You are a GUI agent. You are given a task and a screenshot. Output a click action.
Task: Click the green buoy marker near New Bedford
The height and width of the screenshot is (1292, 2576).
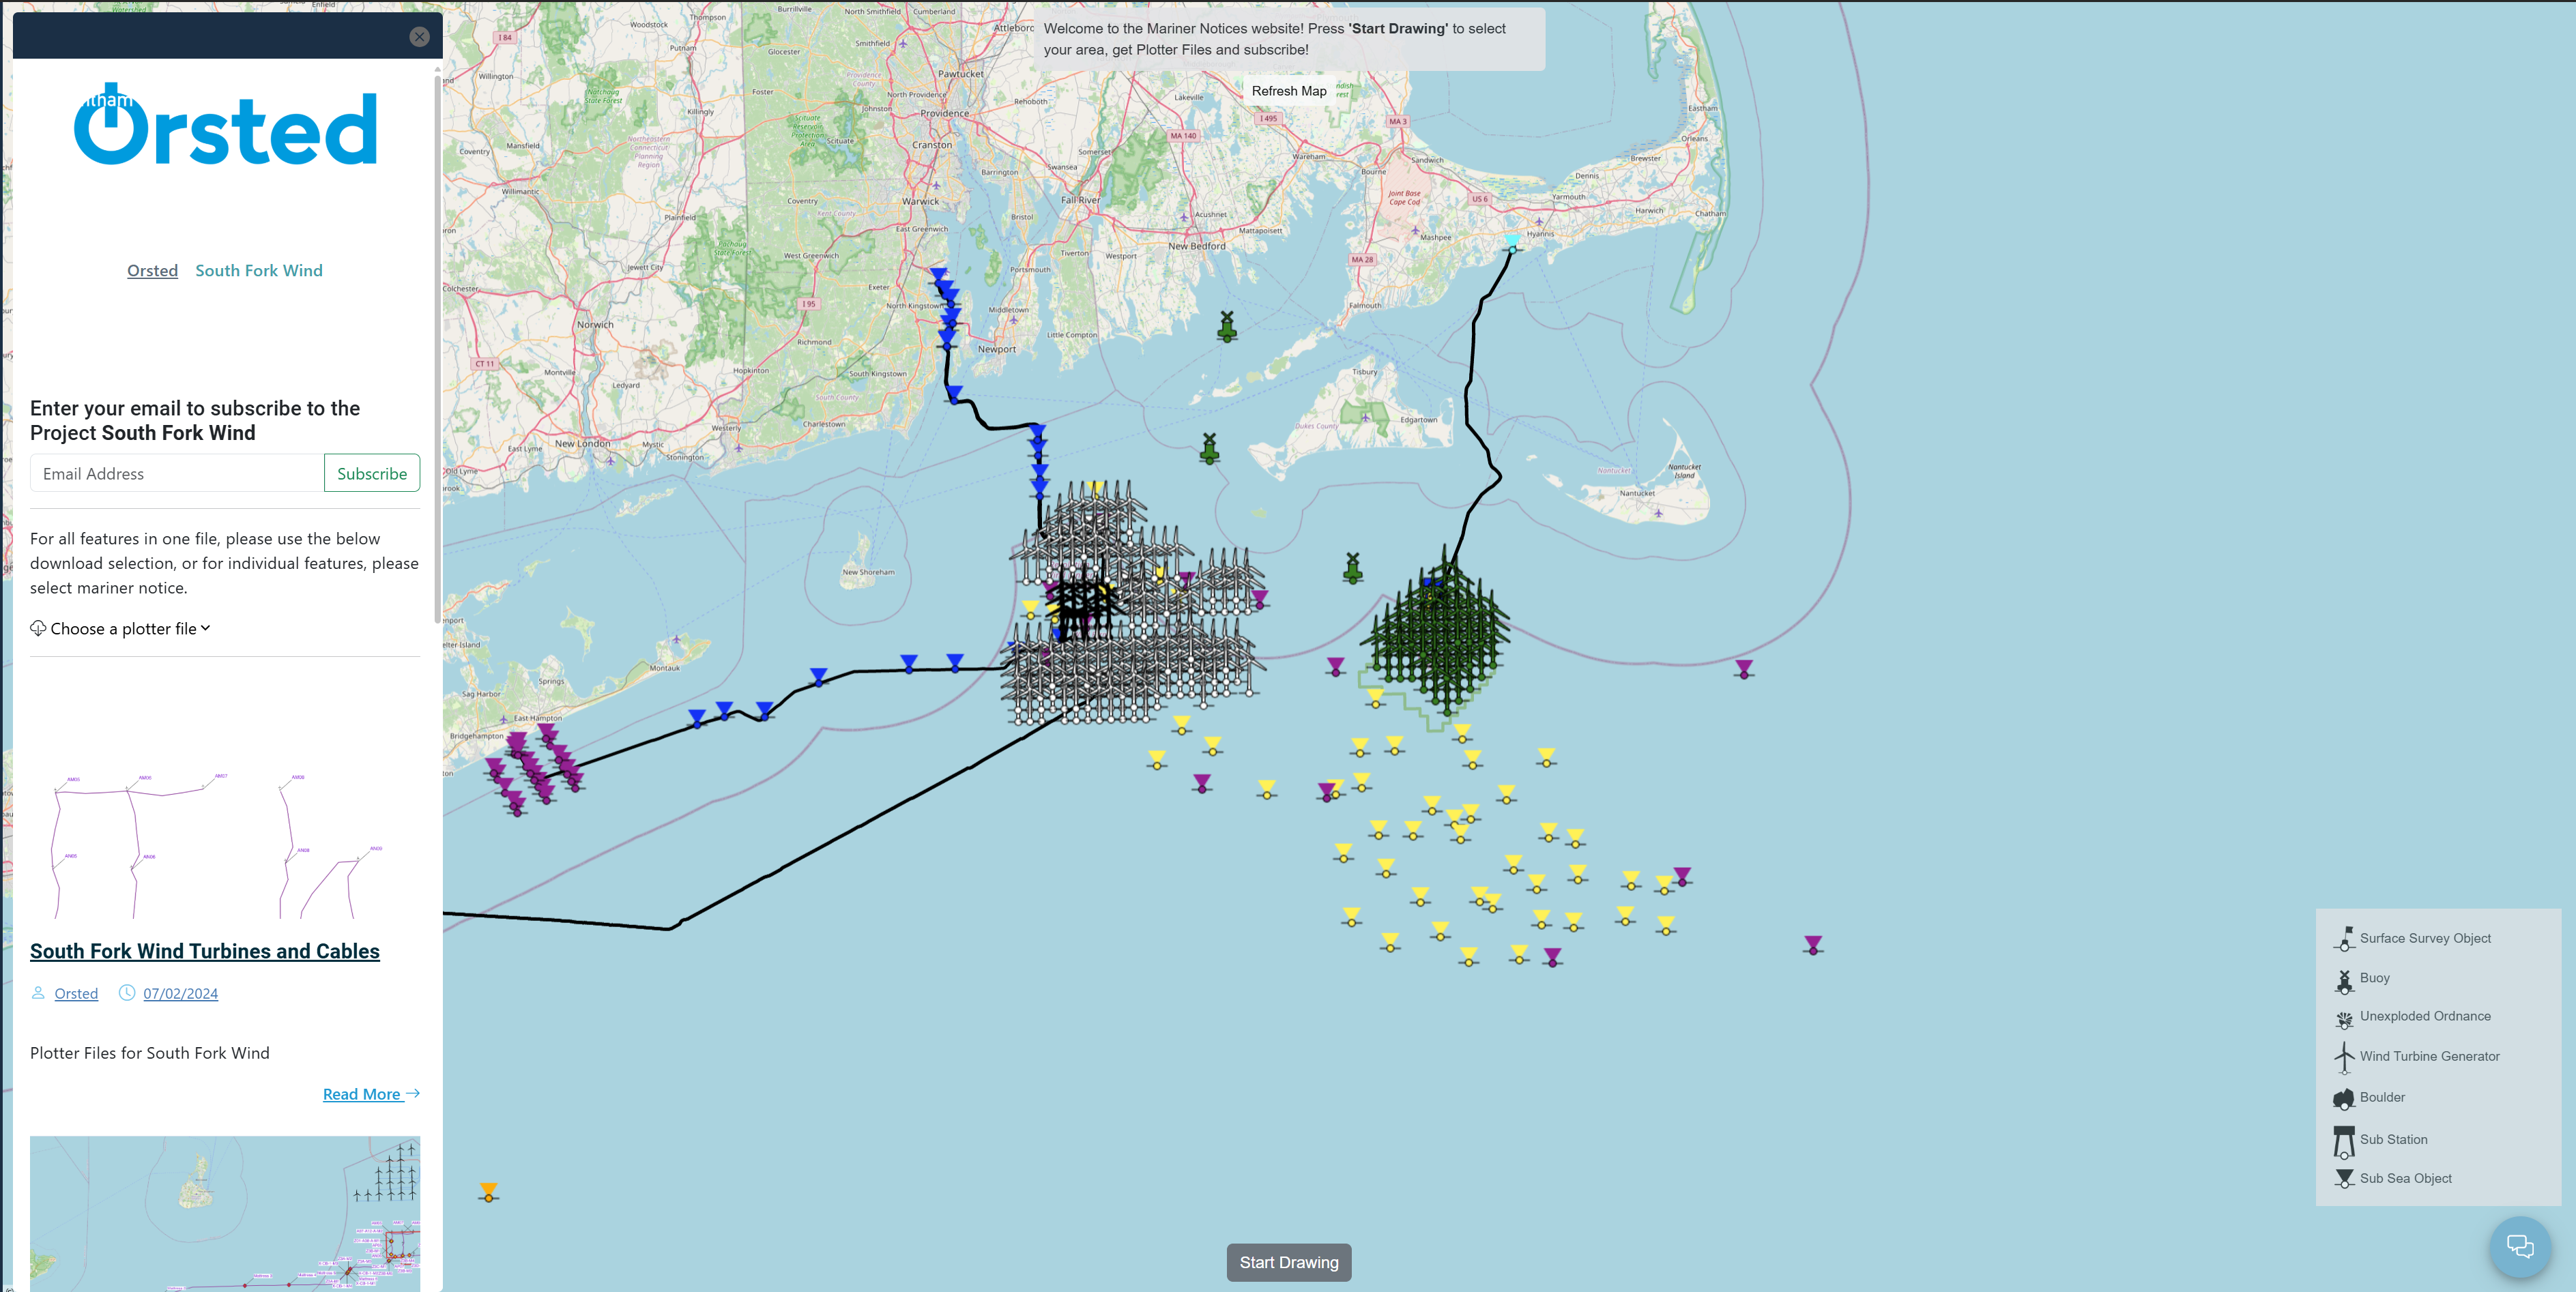1227,327
